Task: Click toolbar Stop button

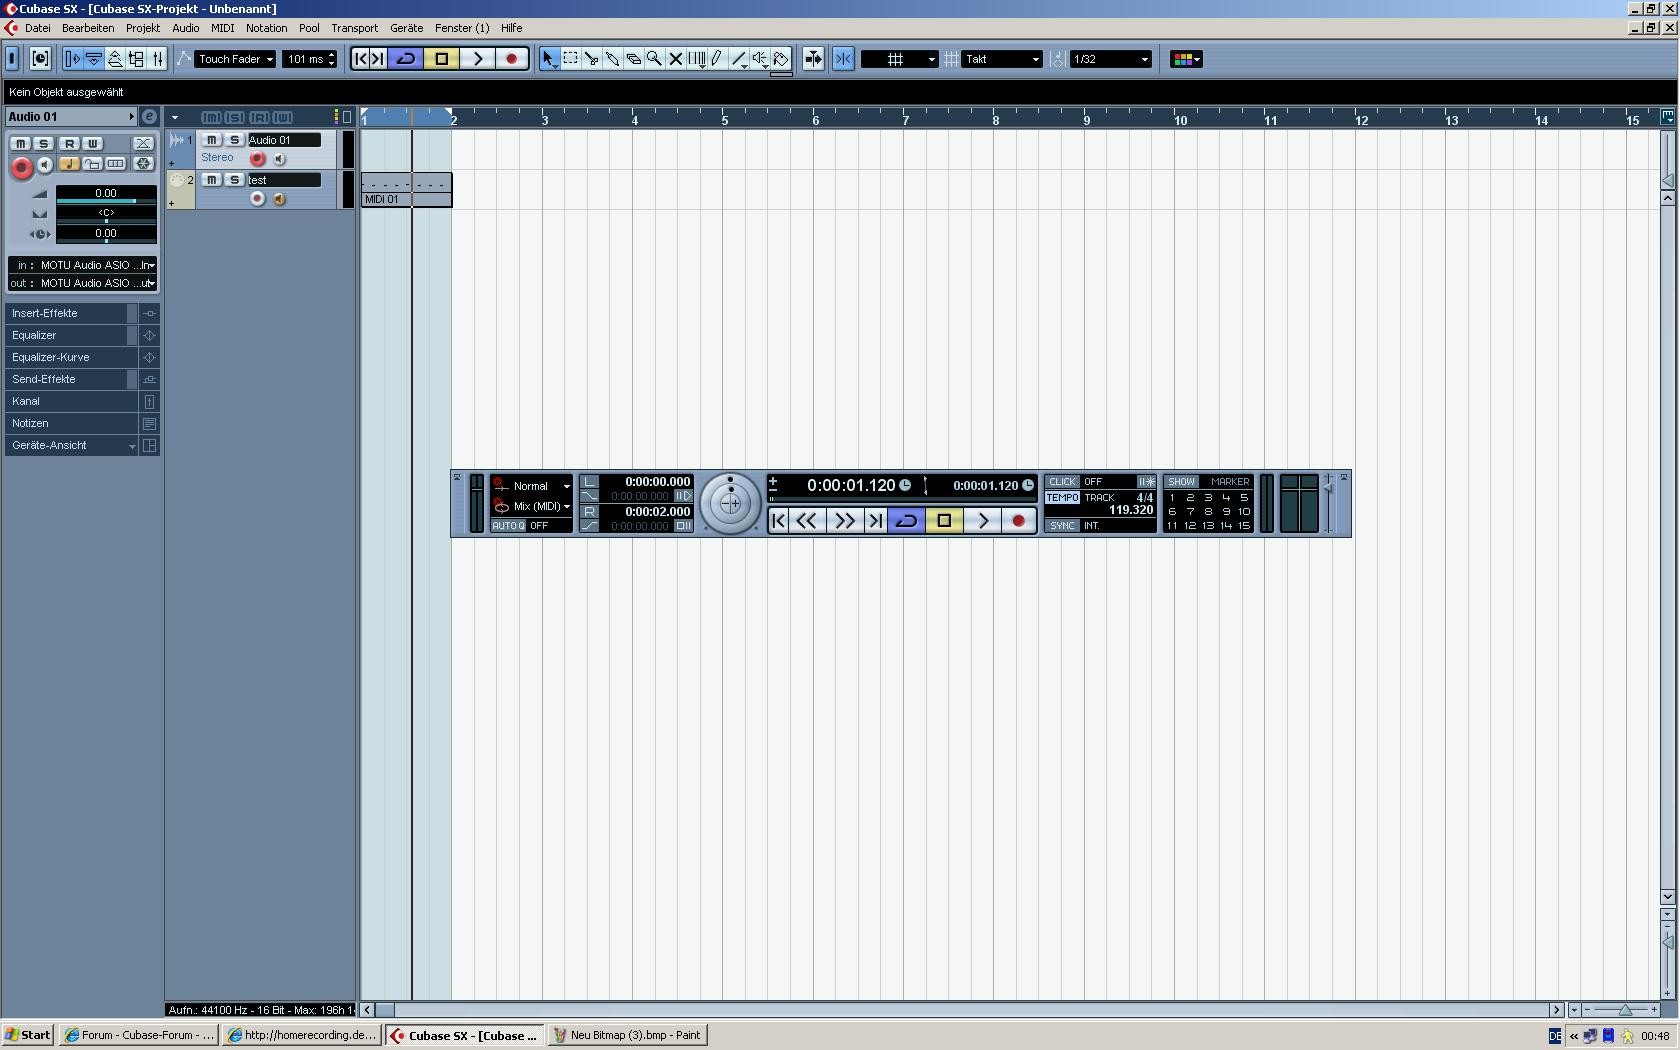Action: coord(442,59)
